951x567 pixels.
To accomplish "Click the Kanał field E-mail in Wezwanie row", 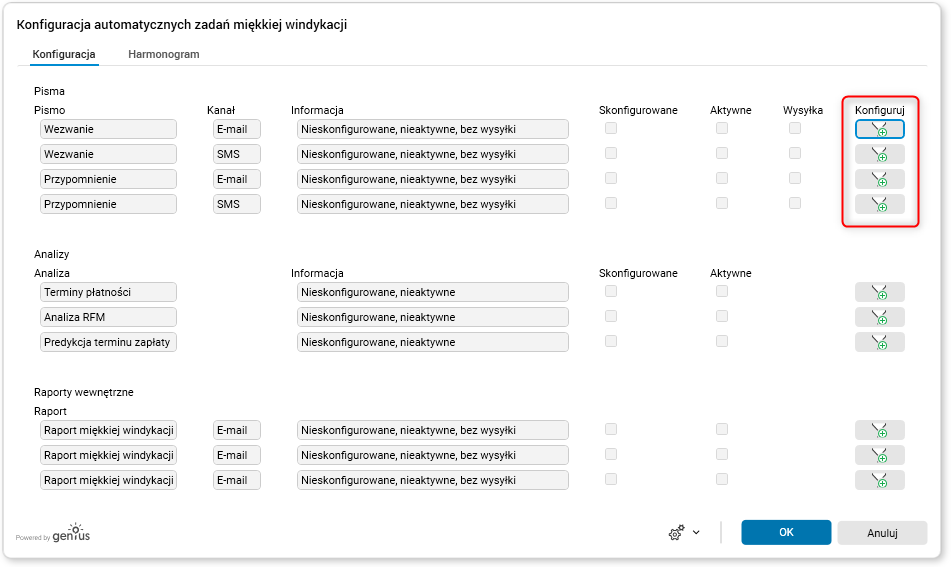I will [x=237, y=129].
